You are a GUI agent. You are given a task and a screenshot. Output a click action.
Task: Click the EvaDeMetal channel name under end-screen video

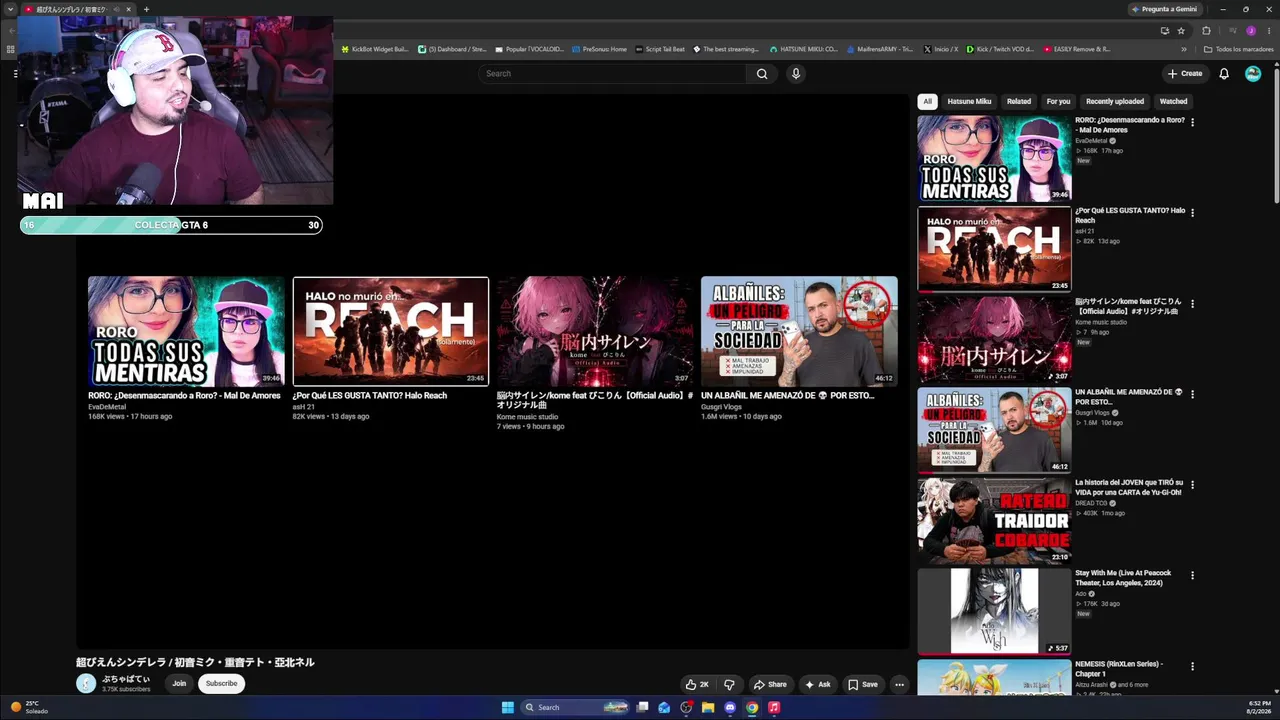pos(107,407)
